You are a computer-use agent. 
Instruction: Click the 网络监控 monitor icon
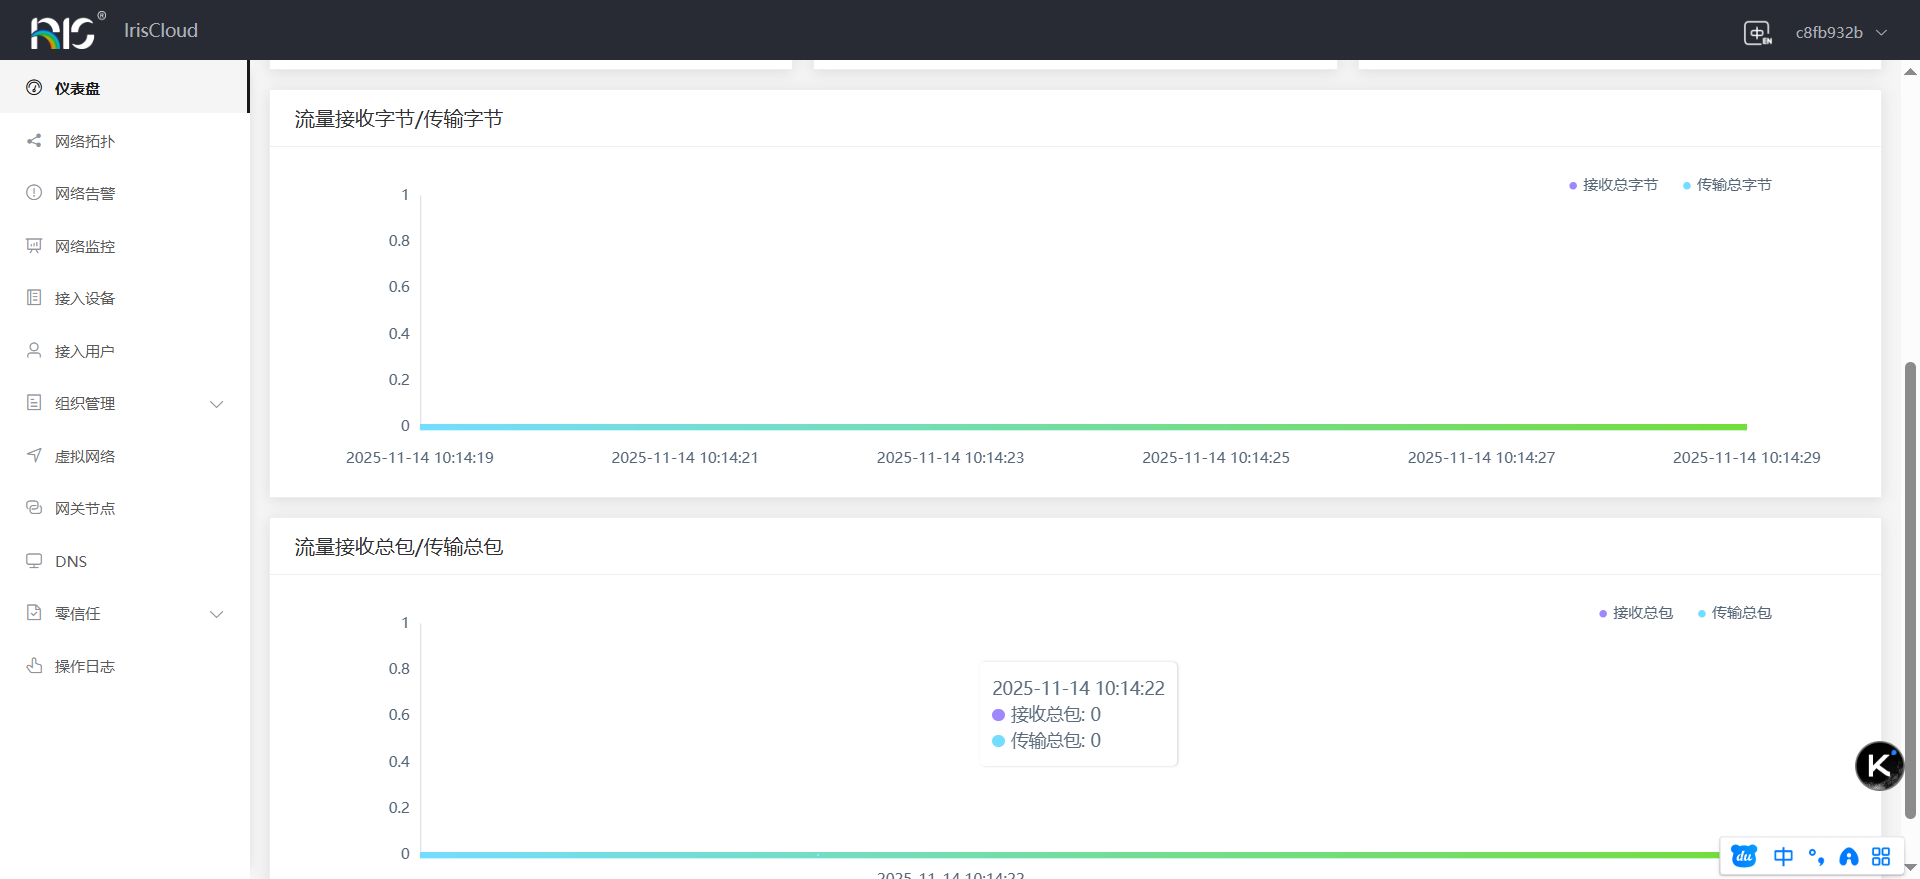(34, 246)
